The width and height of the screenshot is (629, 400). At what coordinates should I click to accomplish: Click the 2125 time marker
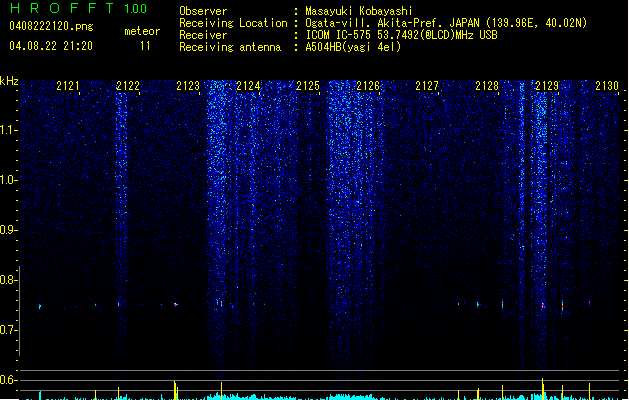tap(308, 86)
